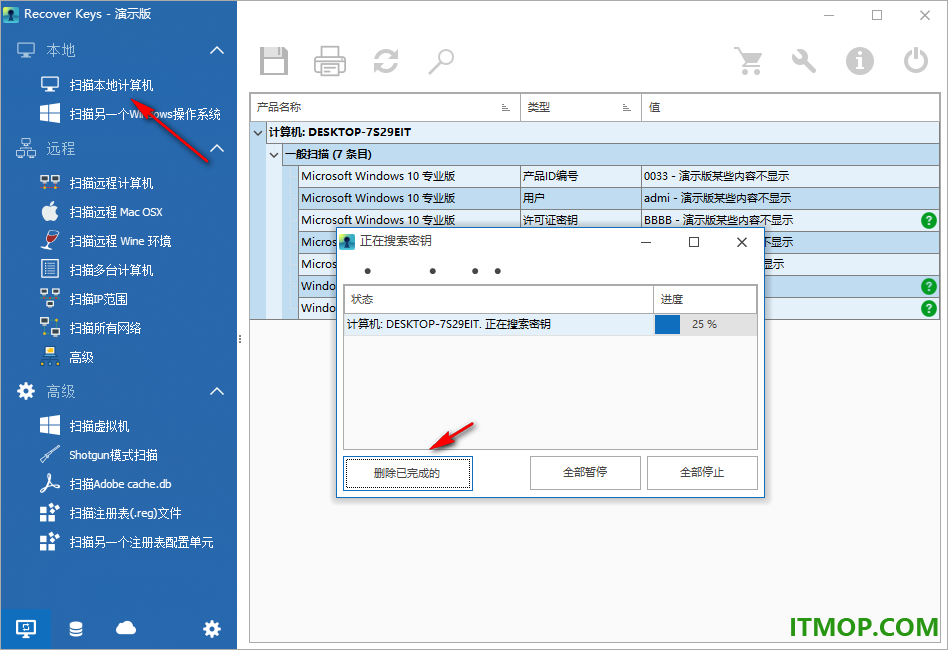Click the Search magnifier toolbar icon
This screenshot has height=650, width=948.
(441, 61)
